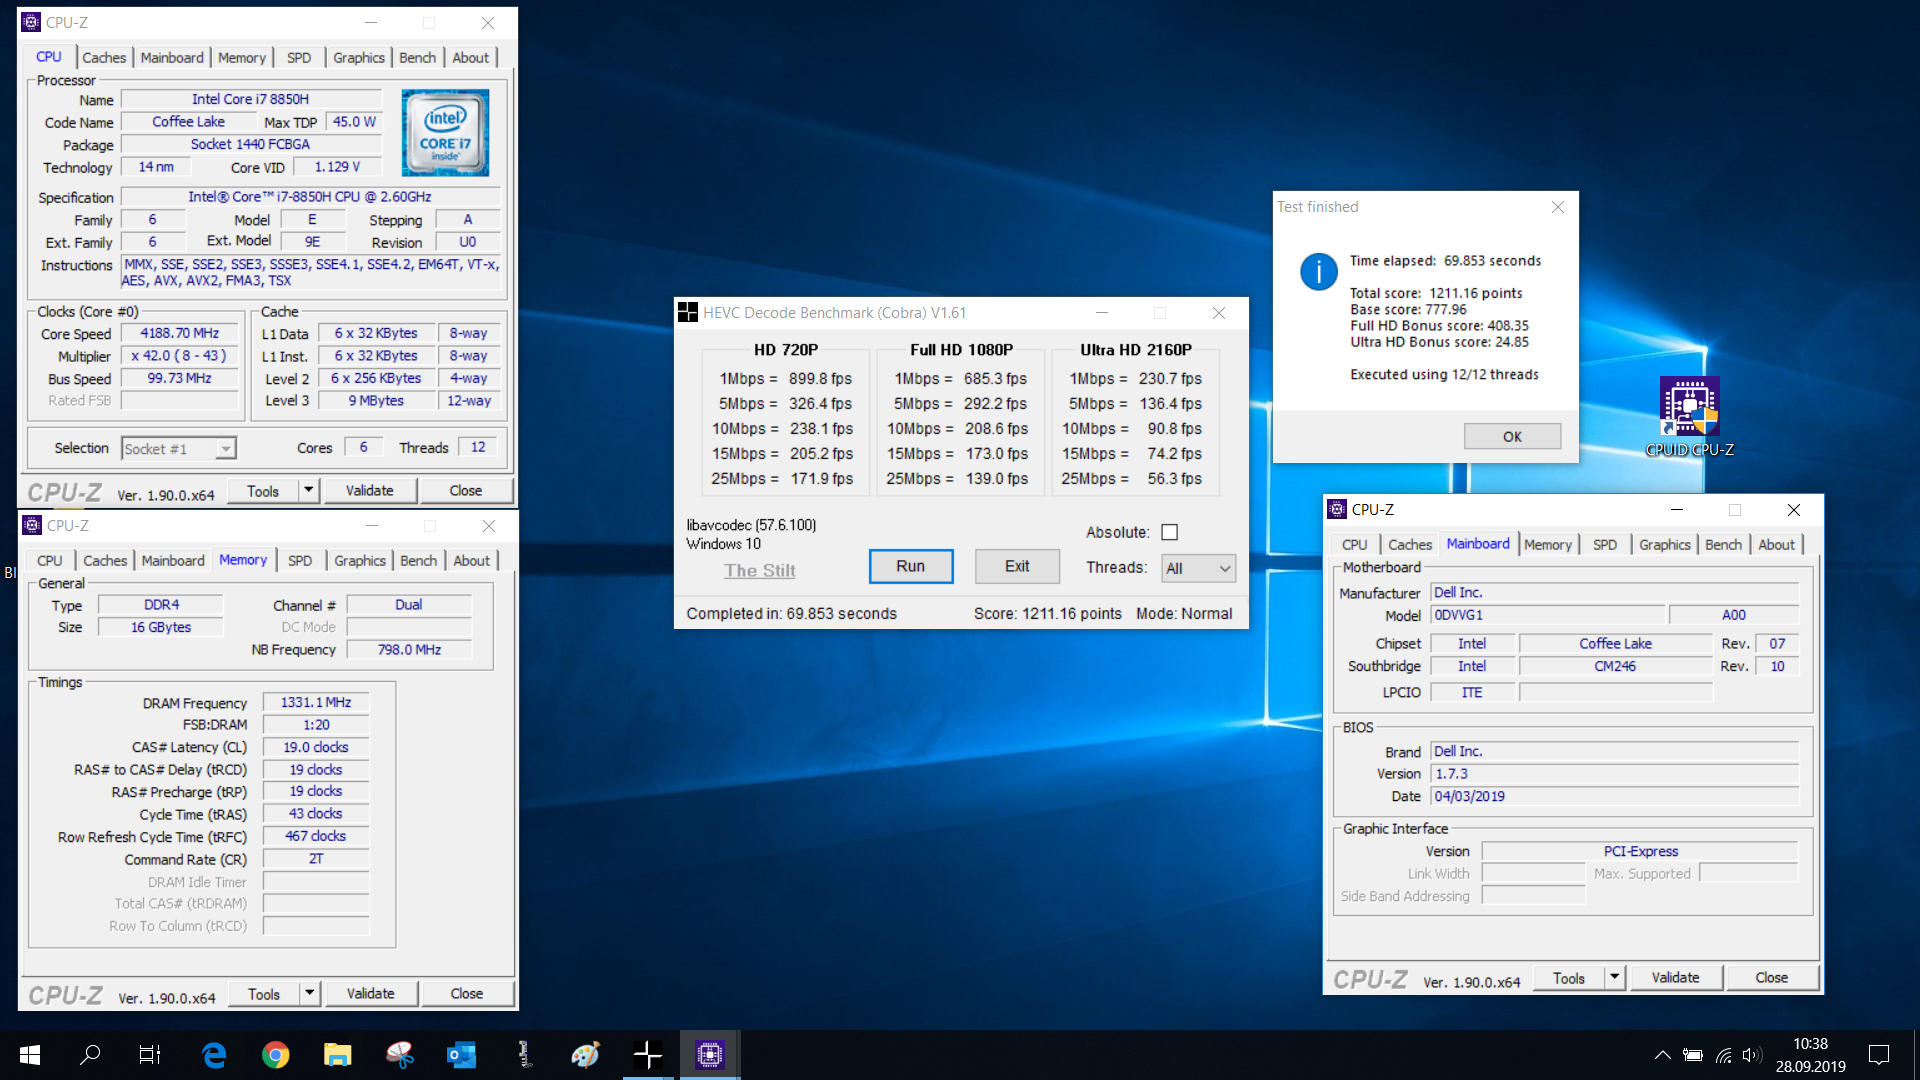Open Wi-Fi network tray icon
The height and width of the screenshot is (1080, 1920).
[x=1723, y=1055]
